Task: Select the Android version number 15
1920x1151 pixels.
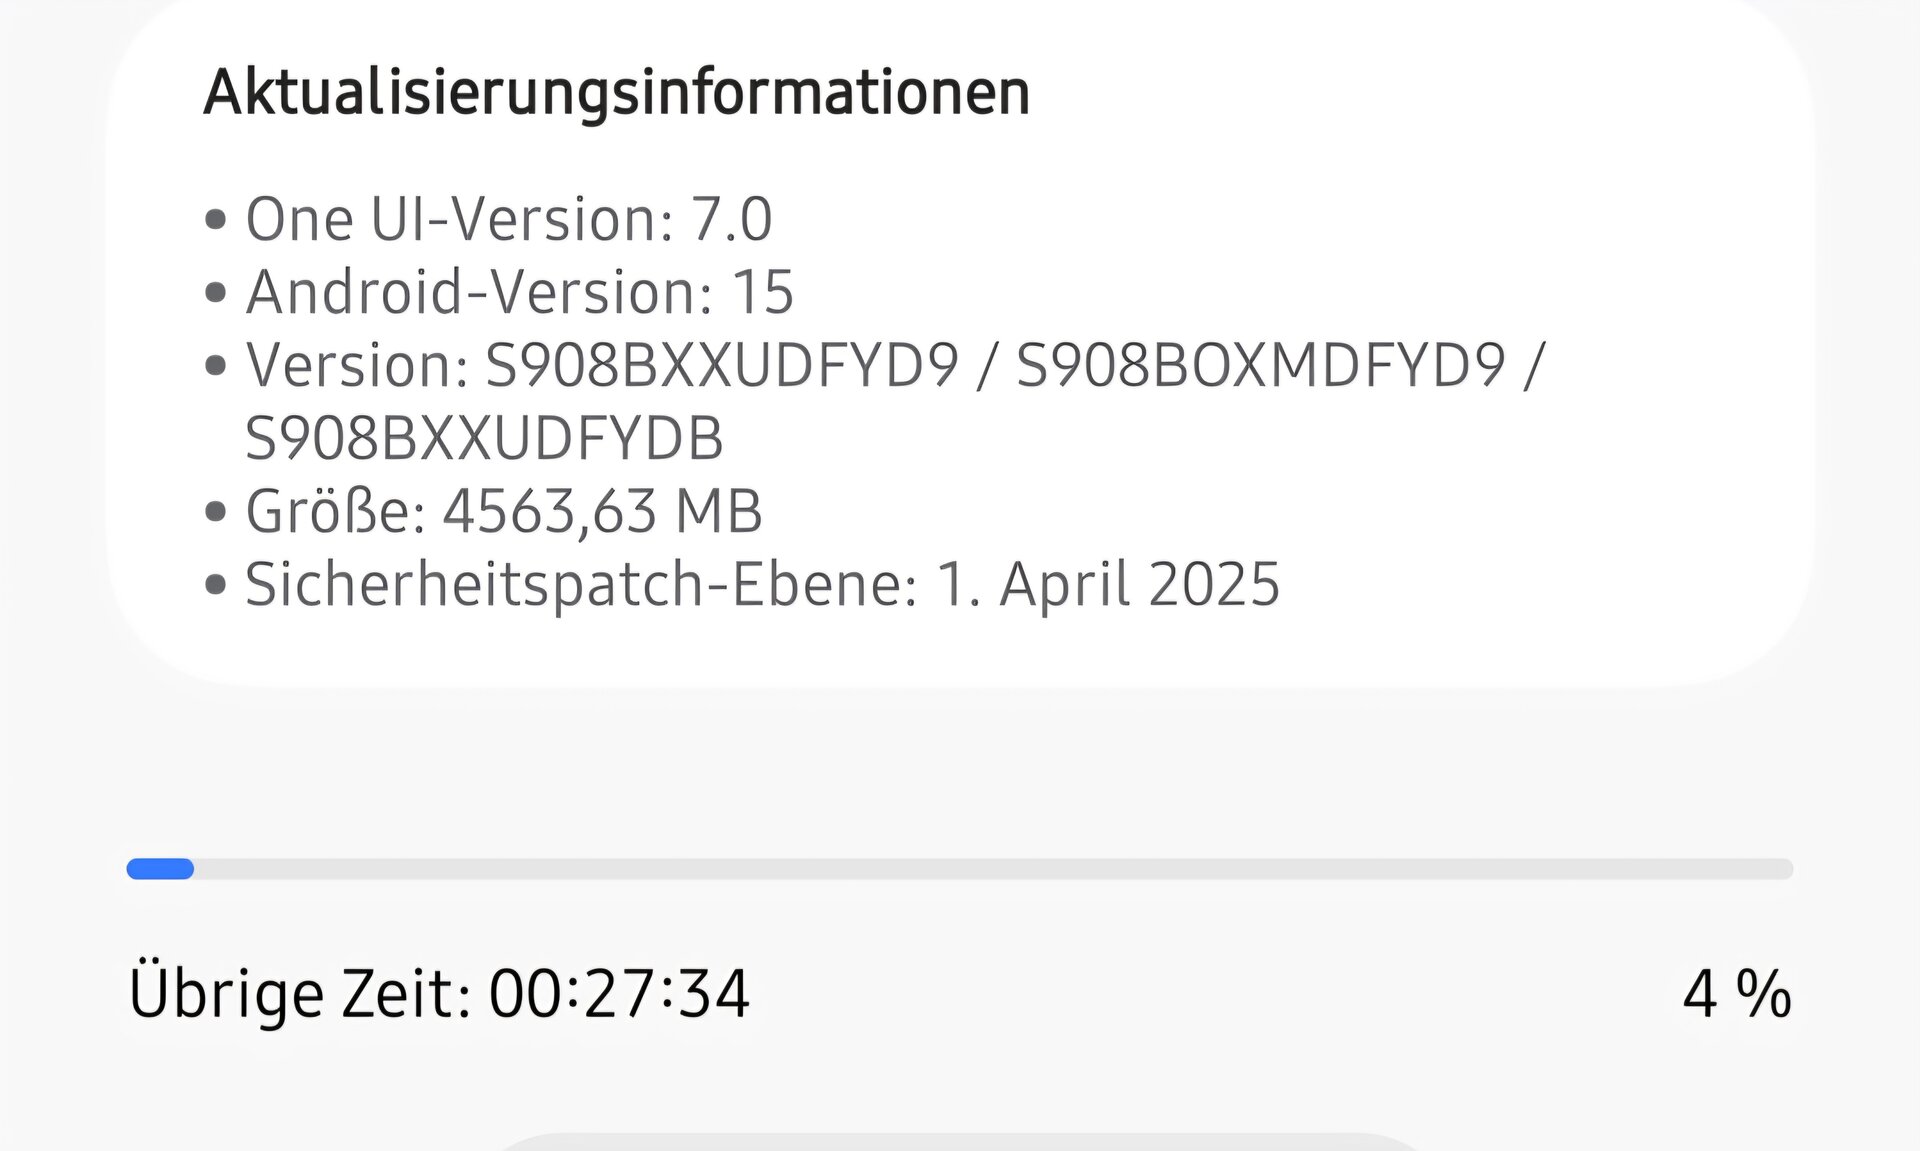Action: click(763, 292)
